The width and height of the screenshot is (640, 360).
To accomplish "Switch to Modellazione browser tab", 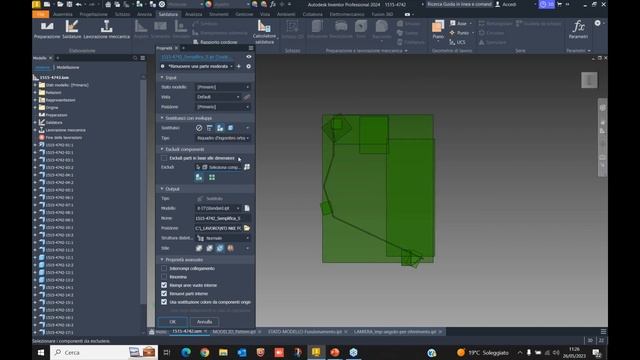I will [x=68, y=67].
